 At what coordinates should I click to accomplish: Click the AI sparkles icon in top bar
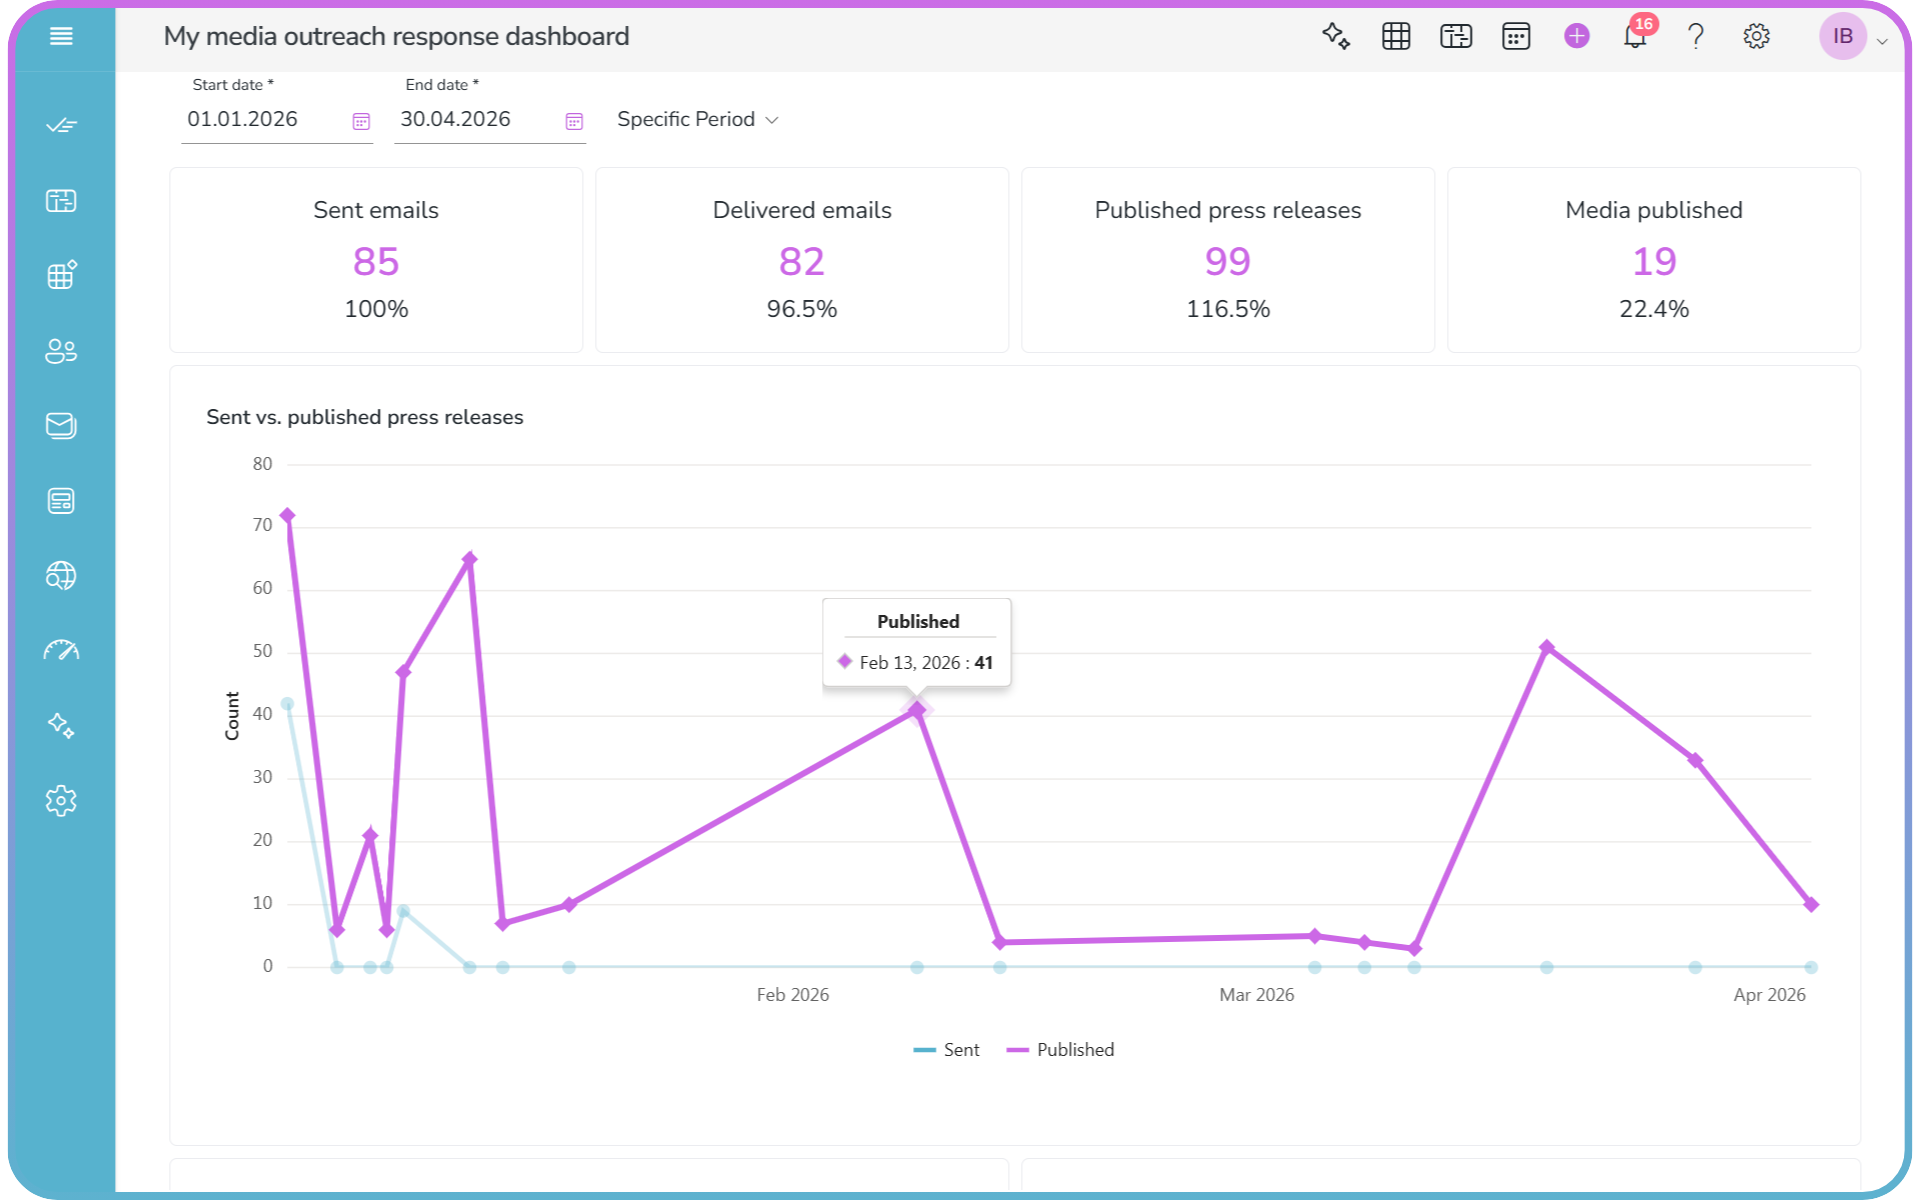(x=1336, y=37)
